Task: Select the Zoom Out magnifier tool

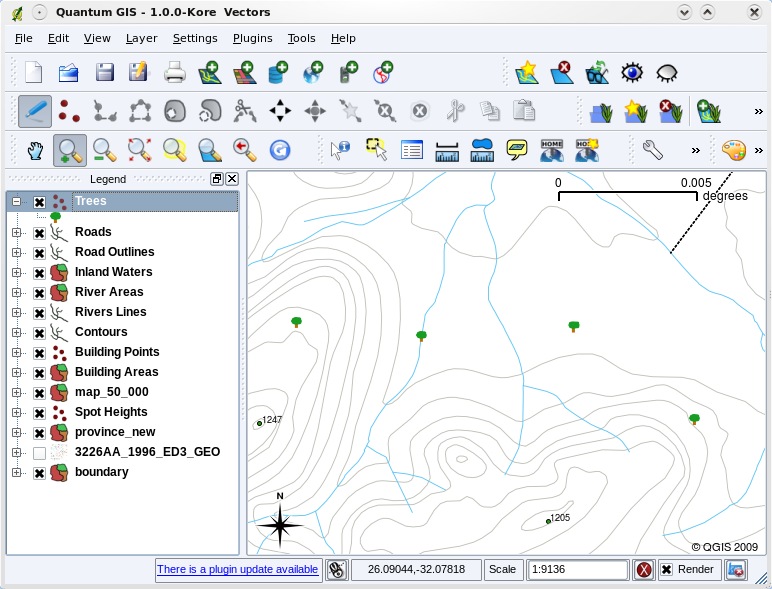Action: 104,150
